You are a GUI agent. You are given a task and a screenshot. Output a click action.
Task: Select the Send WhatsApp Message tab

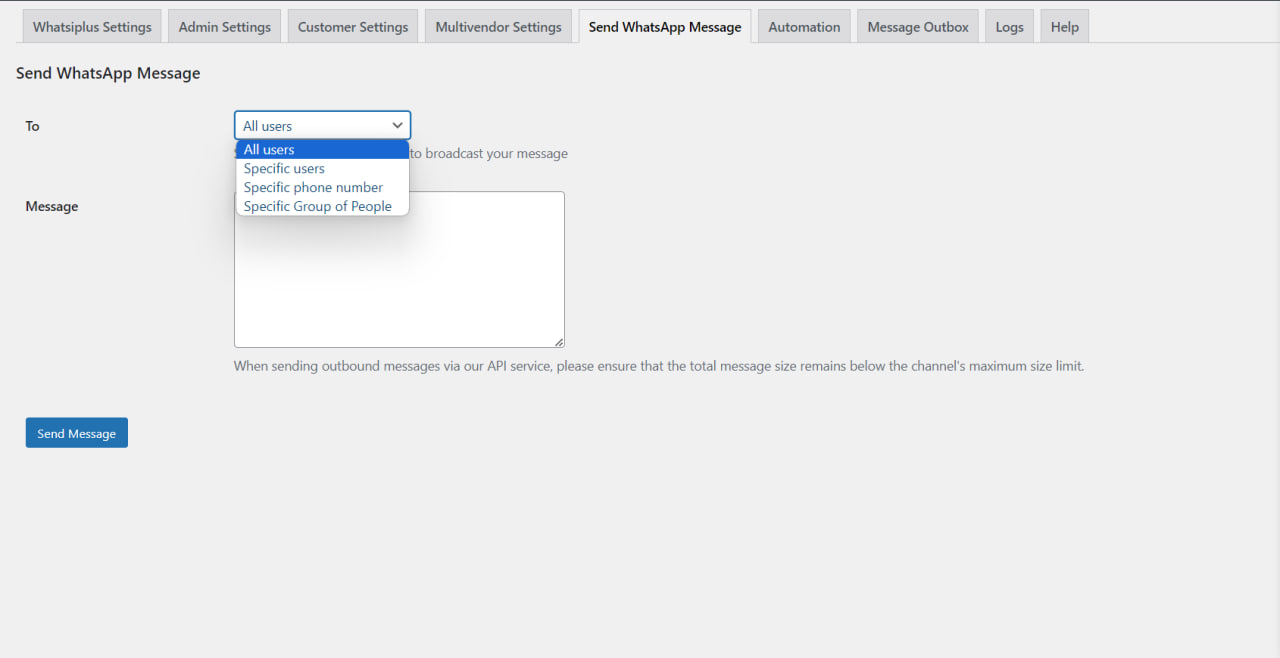[664, 26]
